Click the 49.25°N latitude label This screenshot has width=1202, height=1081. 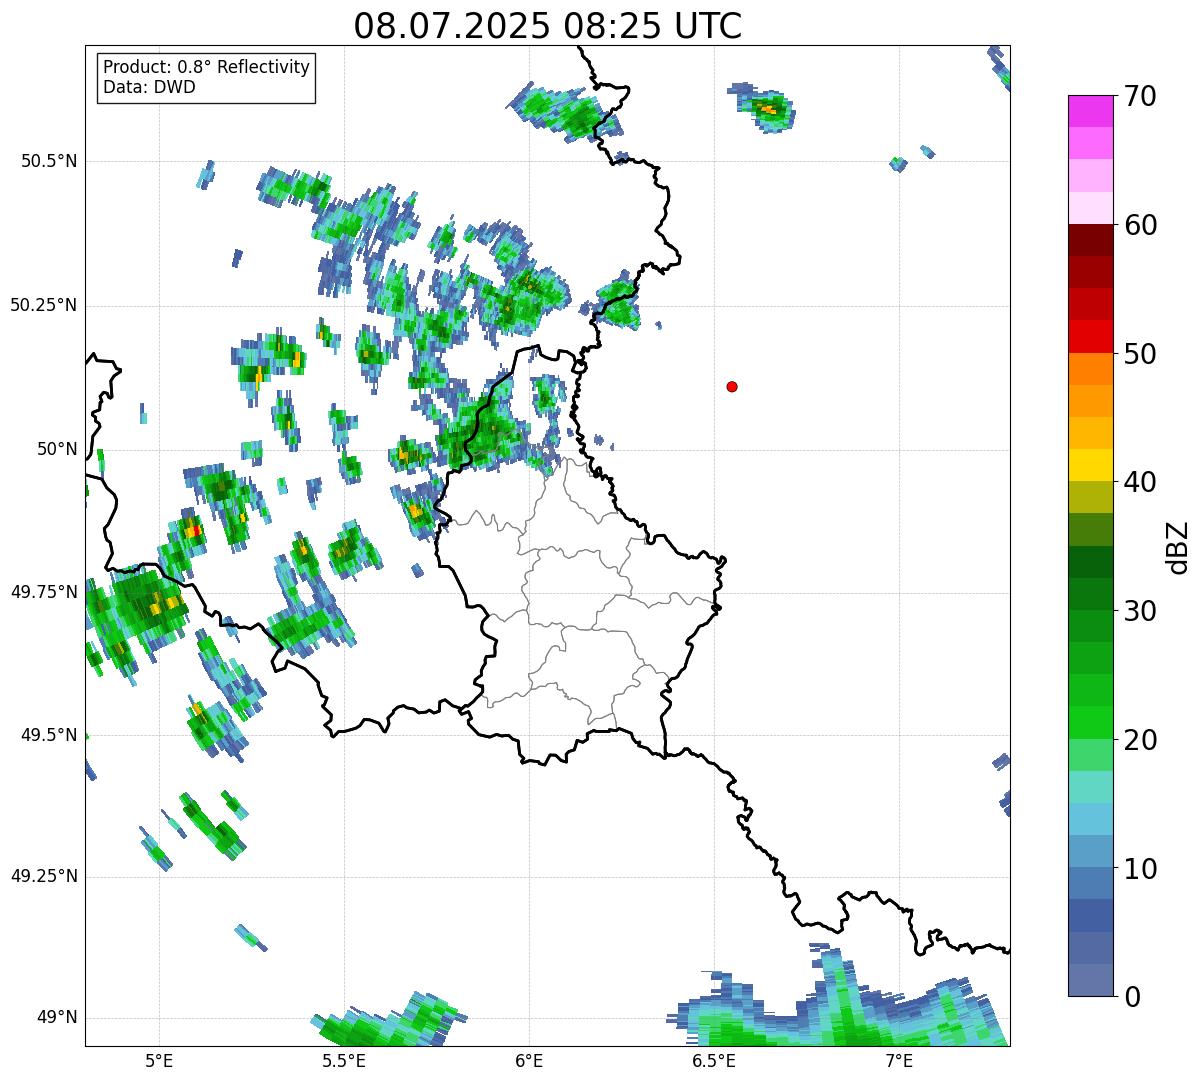pyautogui.click(x=43, y=877)
